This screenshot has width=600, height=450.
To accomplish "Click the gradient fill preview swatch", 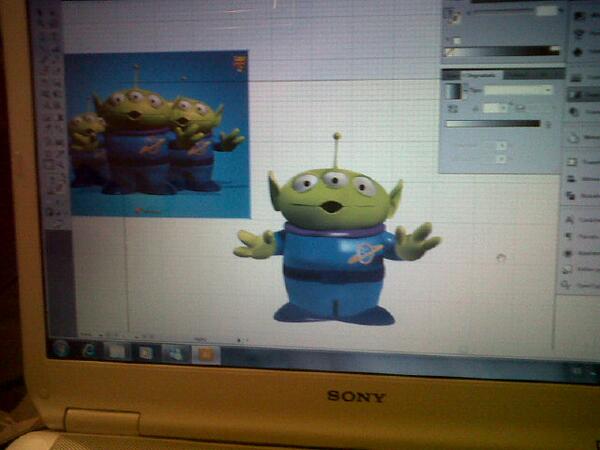I will [x=452, y=91].
